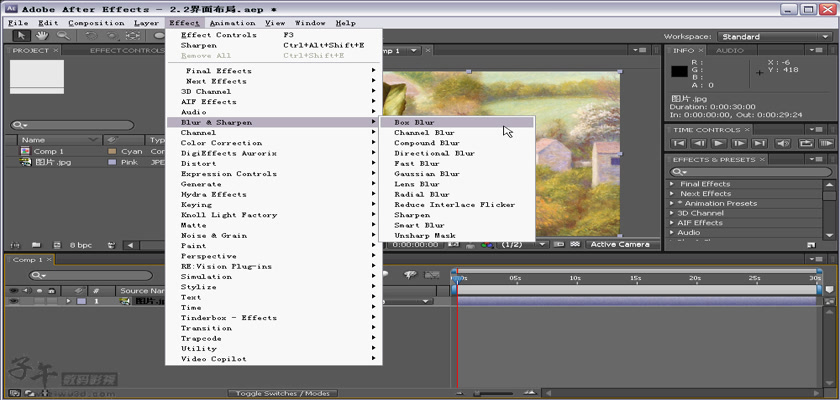Select the Hand tool
Image resolution: width=840 pixels, height=400 pixels.
tap(42, 36)
